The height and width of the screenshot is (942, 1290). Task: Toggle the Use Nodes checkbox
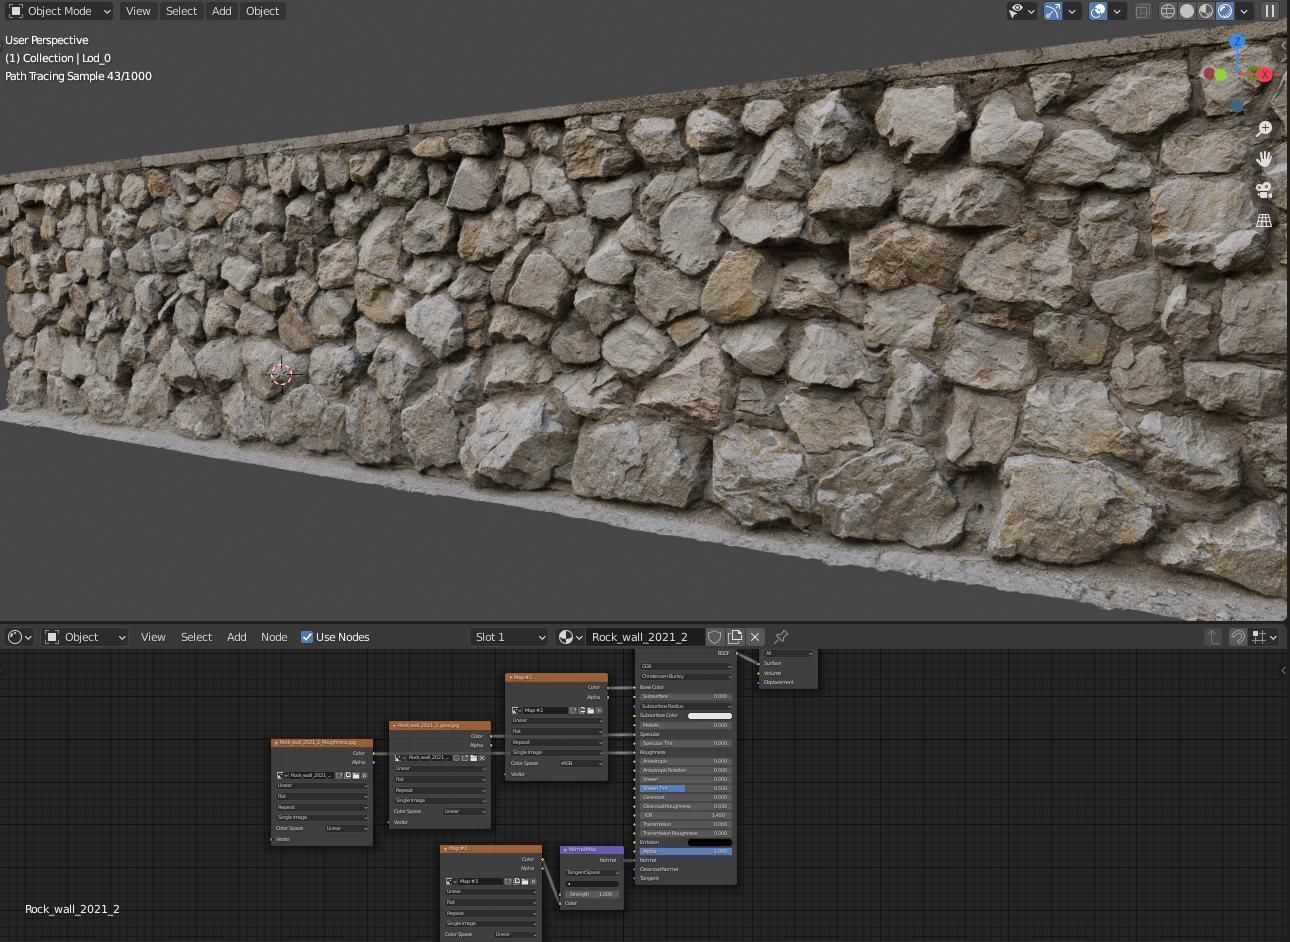307,637
